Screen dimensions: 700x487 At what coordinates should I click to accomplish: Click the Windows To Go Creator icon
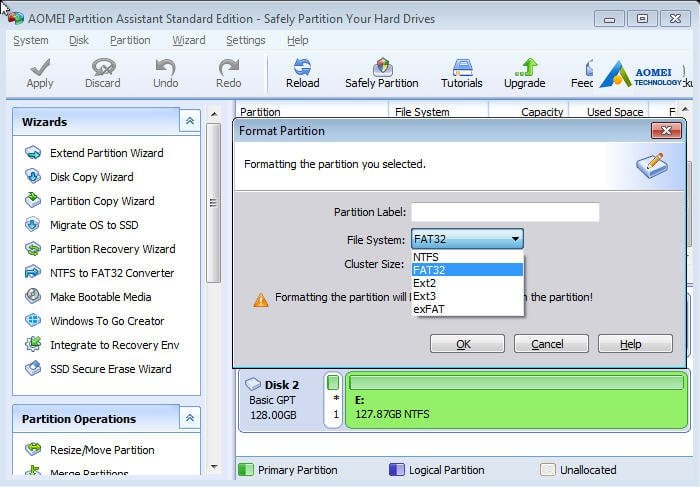click(x=33, y=321)
